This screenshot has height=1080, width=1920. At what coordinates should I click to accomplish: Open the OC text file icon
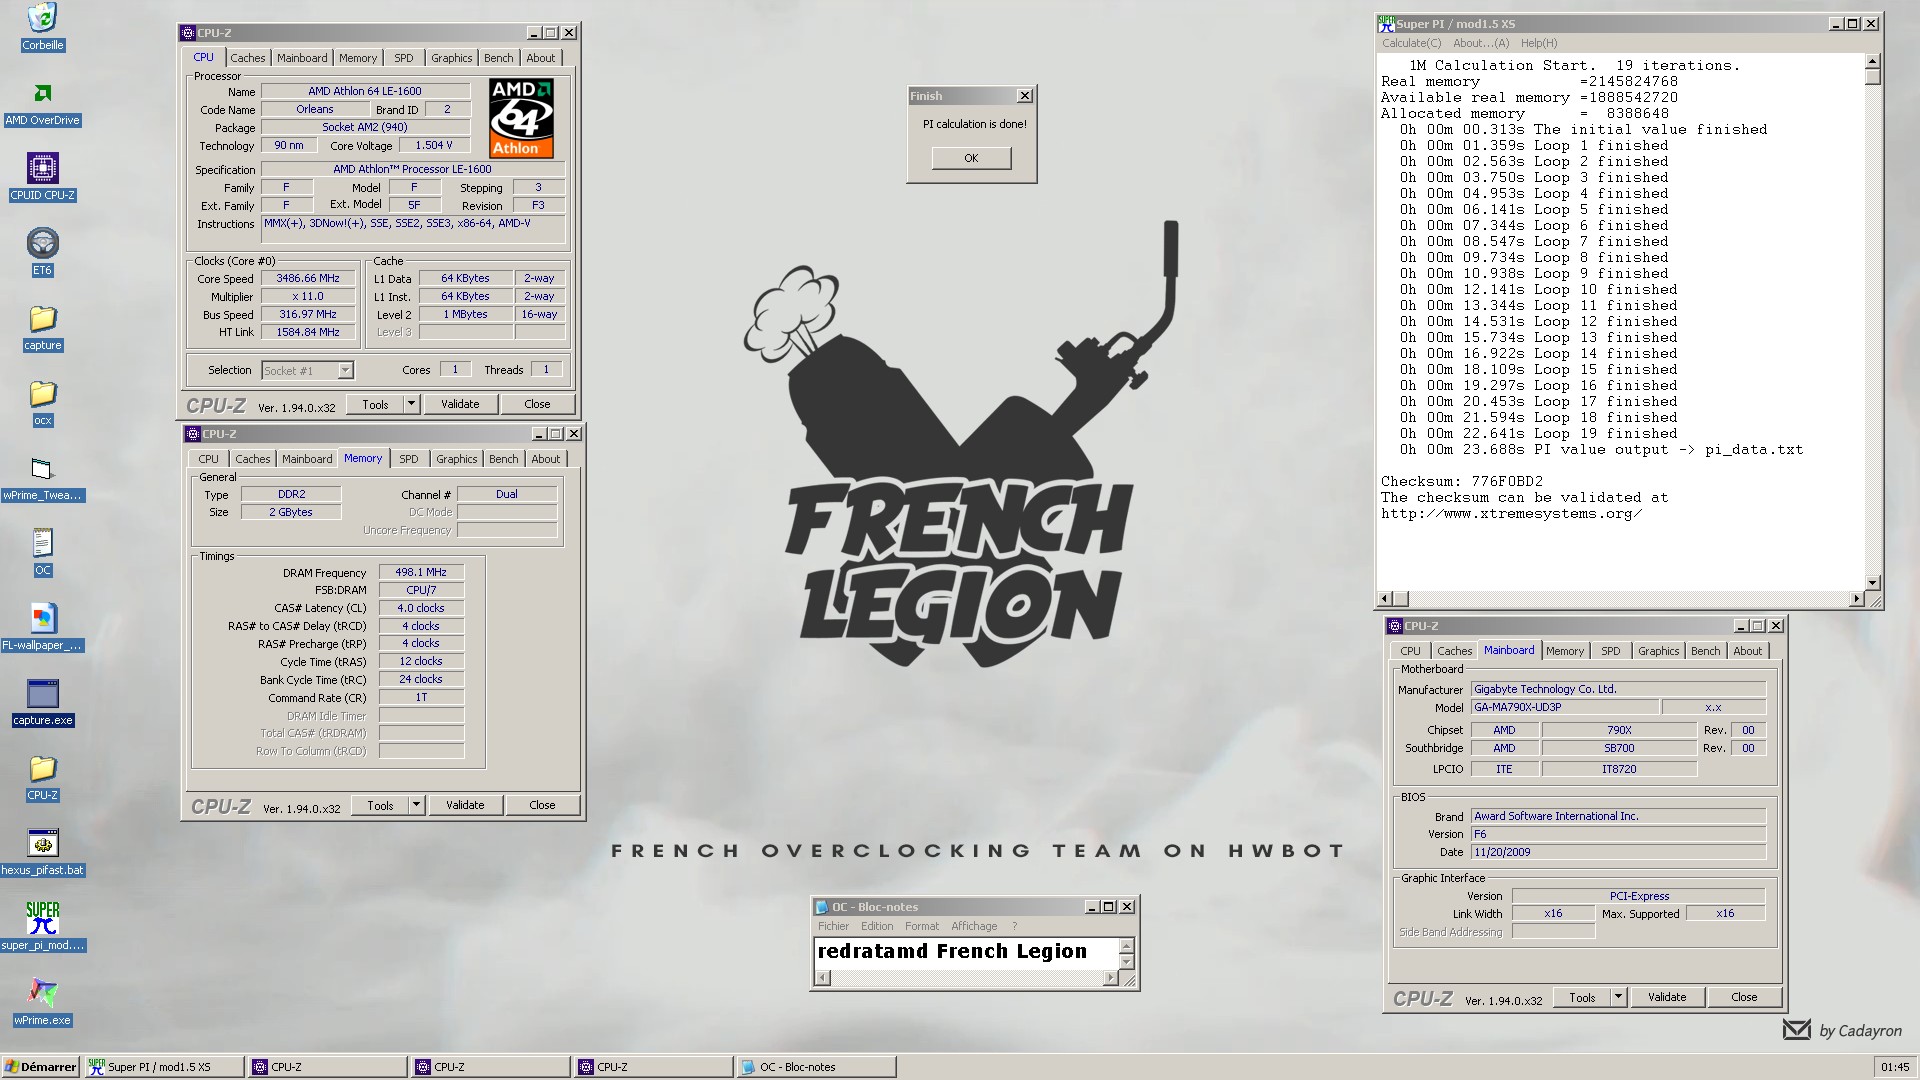pos(42,543)
